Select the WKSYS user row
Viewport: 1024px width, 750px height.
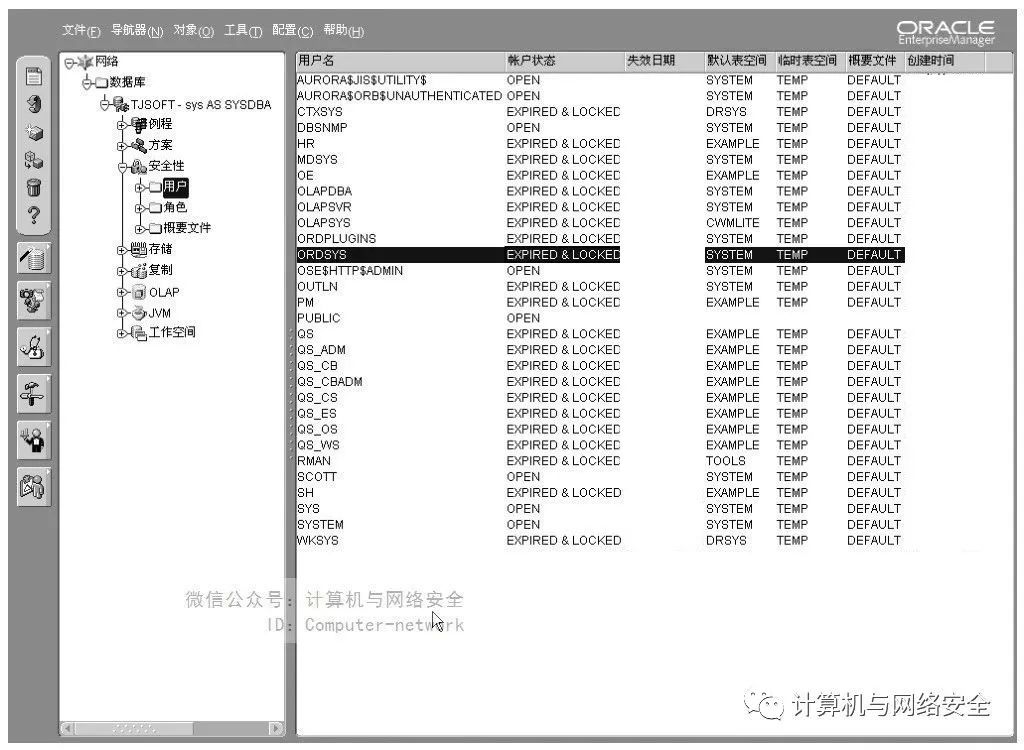click(600, 541)
